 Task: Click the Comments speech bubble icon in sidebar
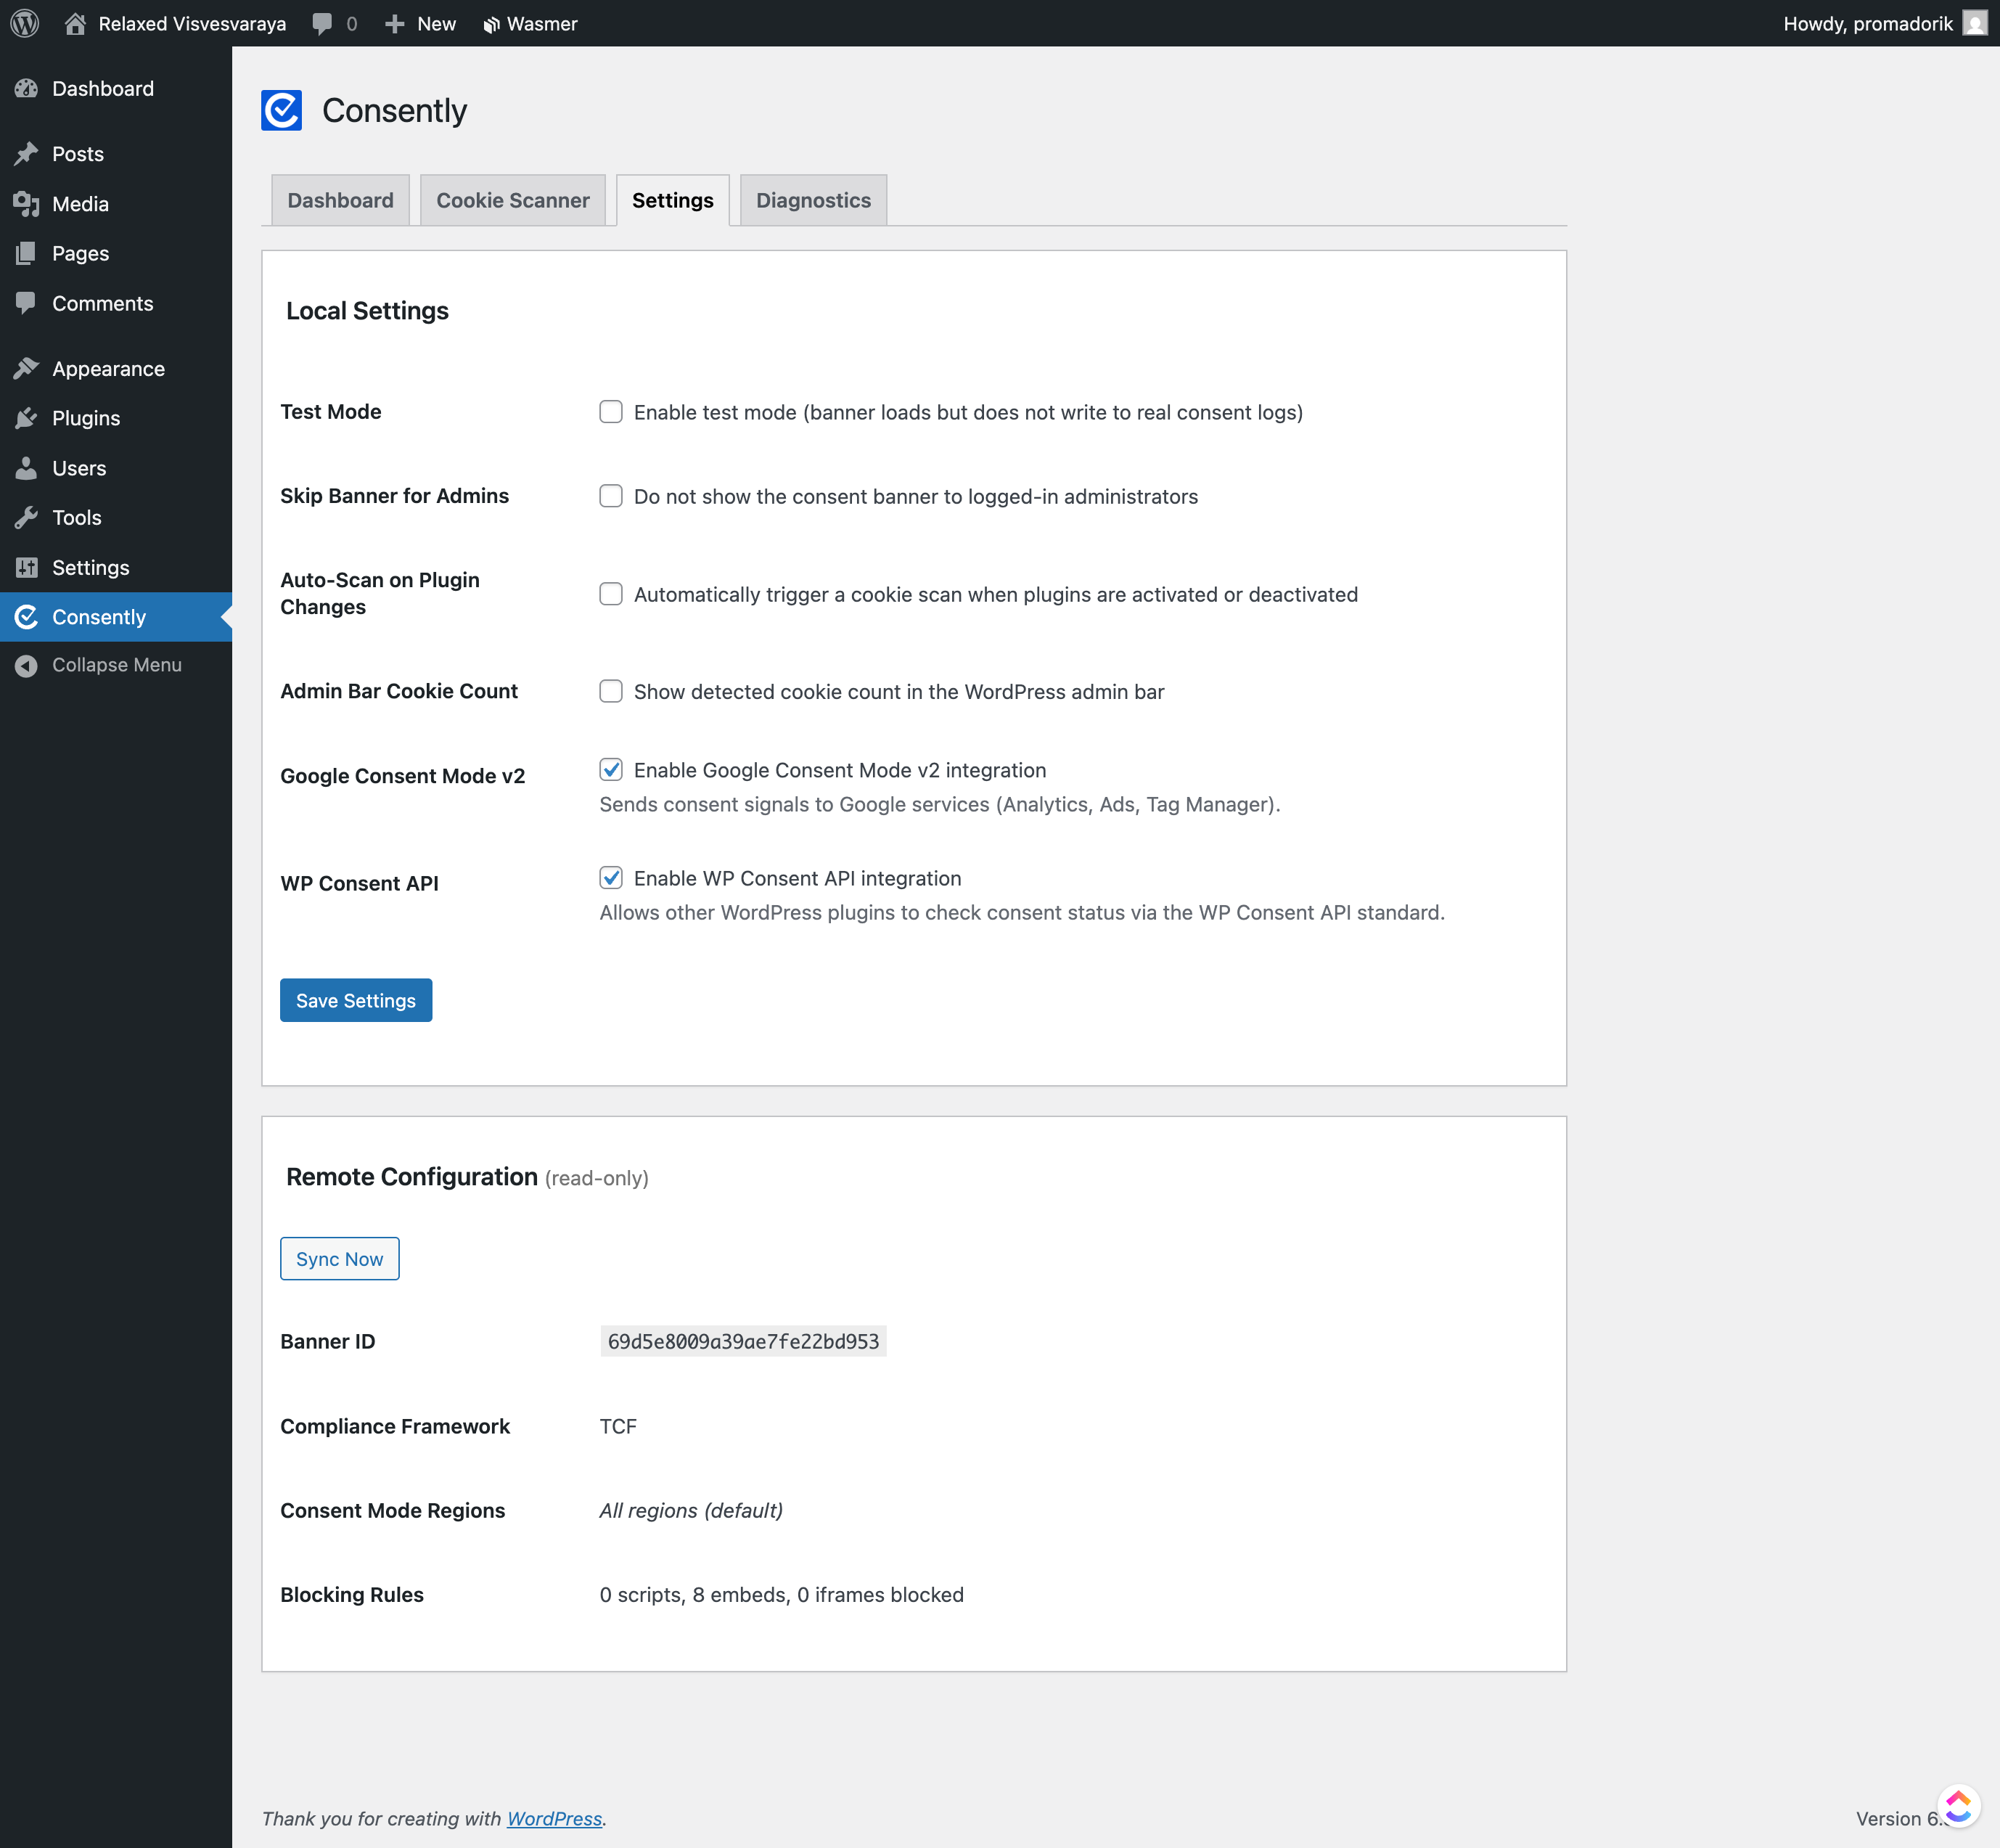coord(27,303)
